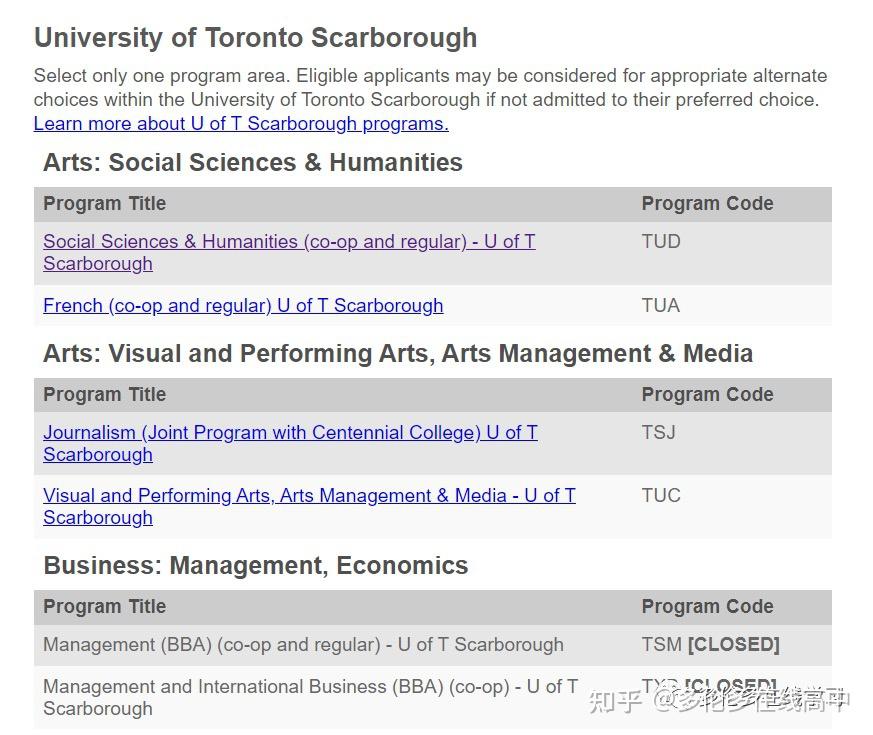Image resolution: width=873 pixels, height=735 pixels.
Task: Click Program Title header in Social Sciences table
Action: 104,204
